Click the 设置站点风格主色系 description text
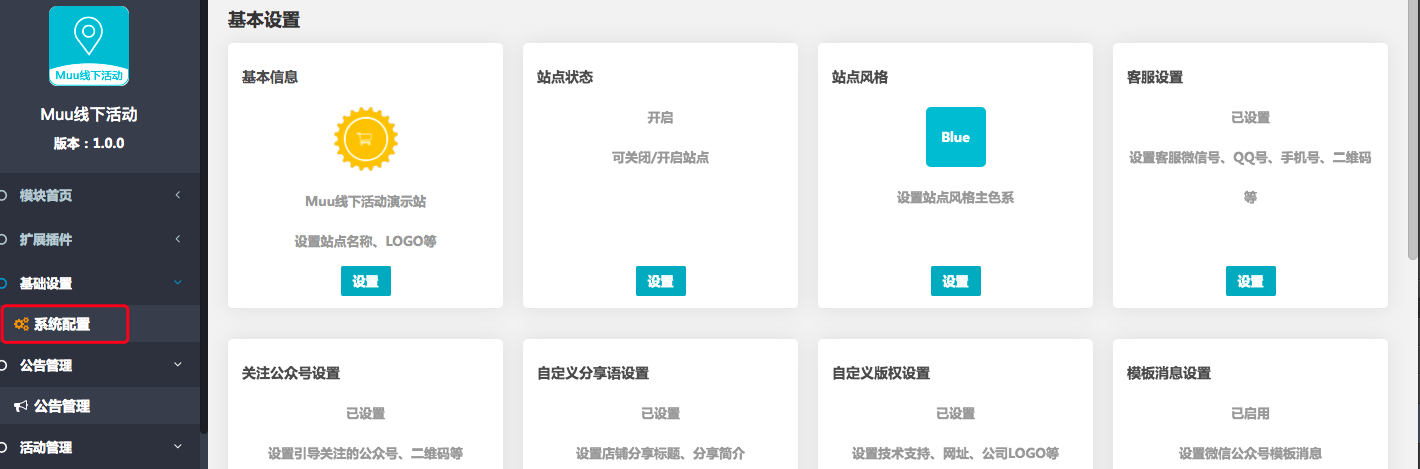Image resolution: width=1420 pixels, height=469 pixels. point(956,197)
